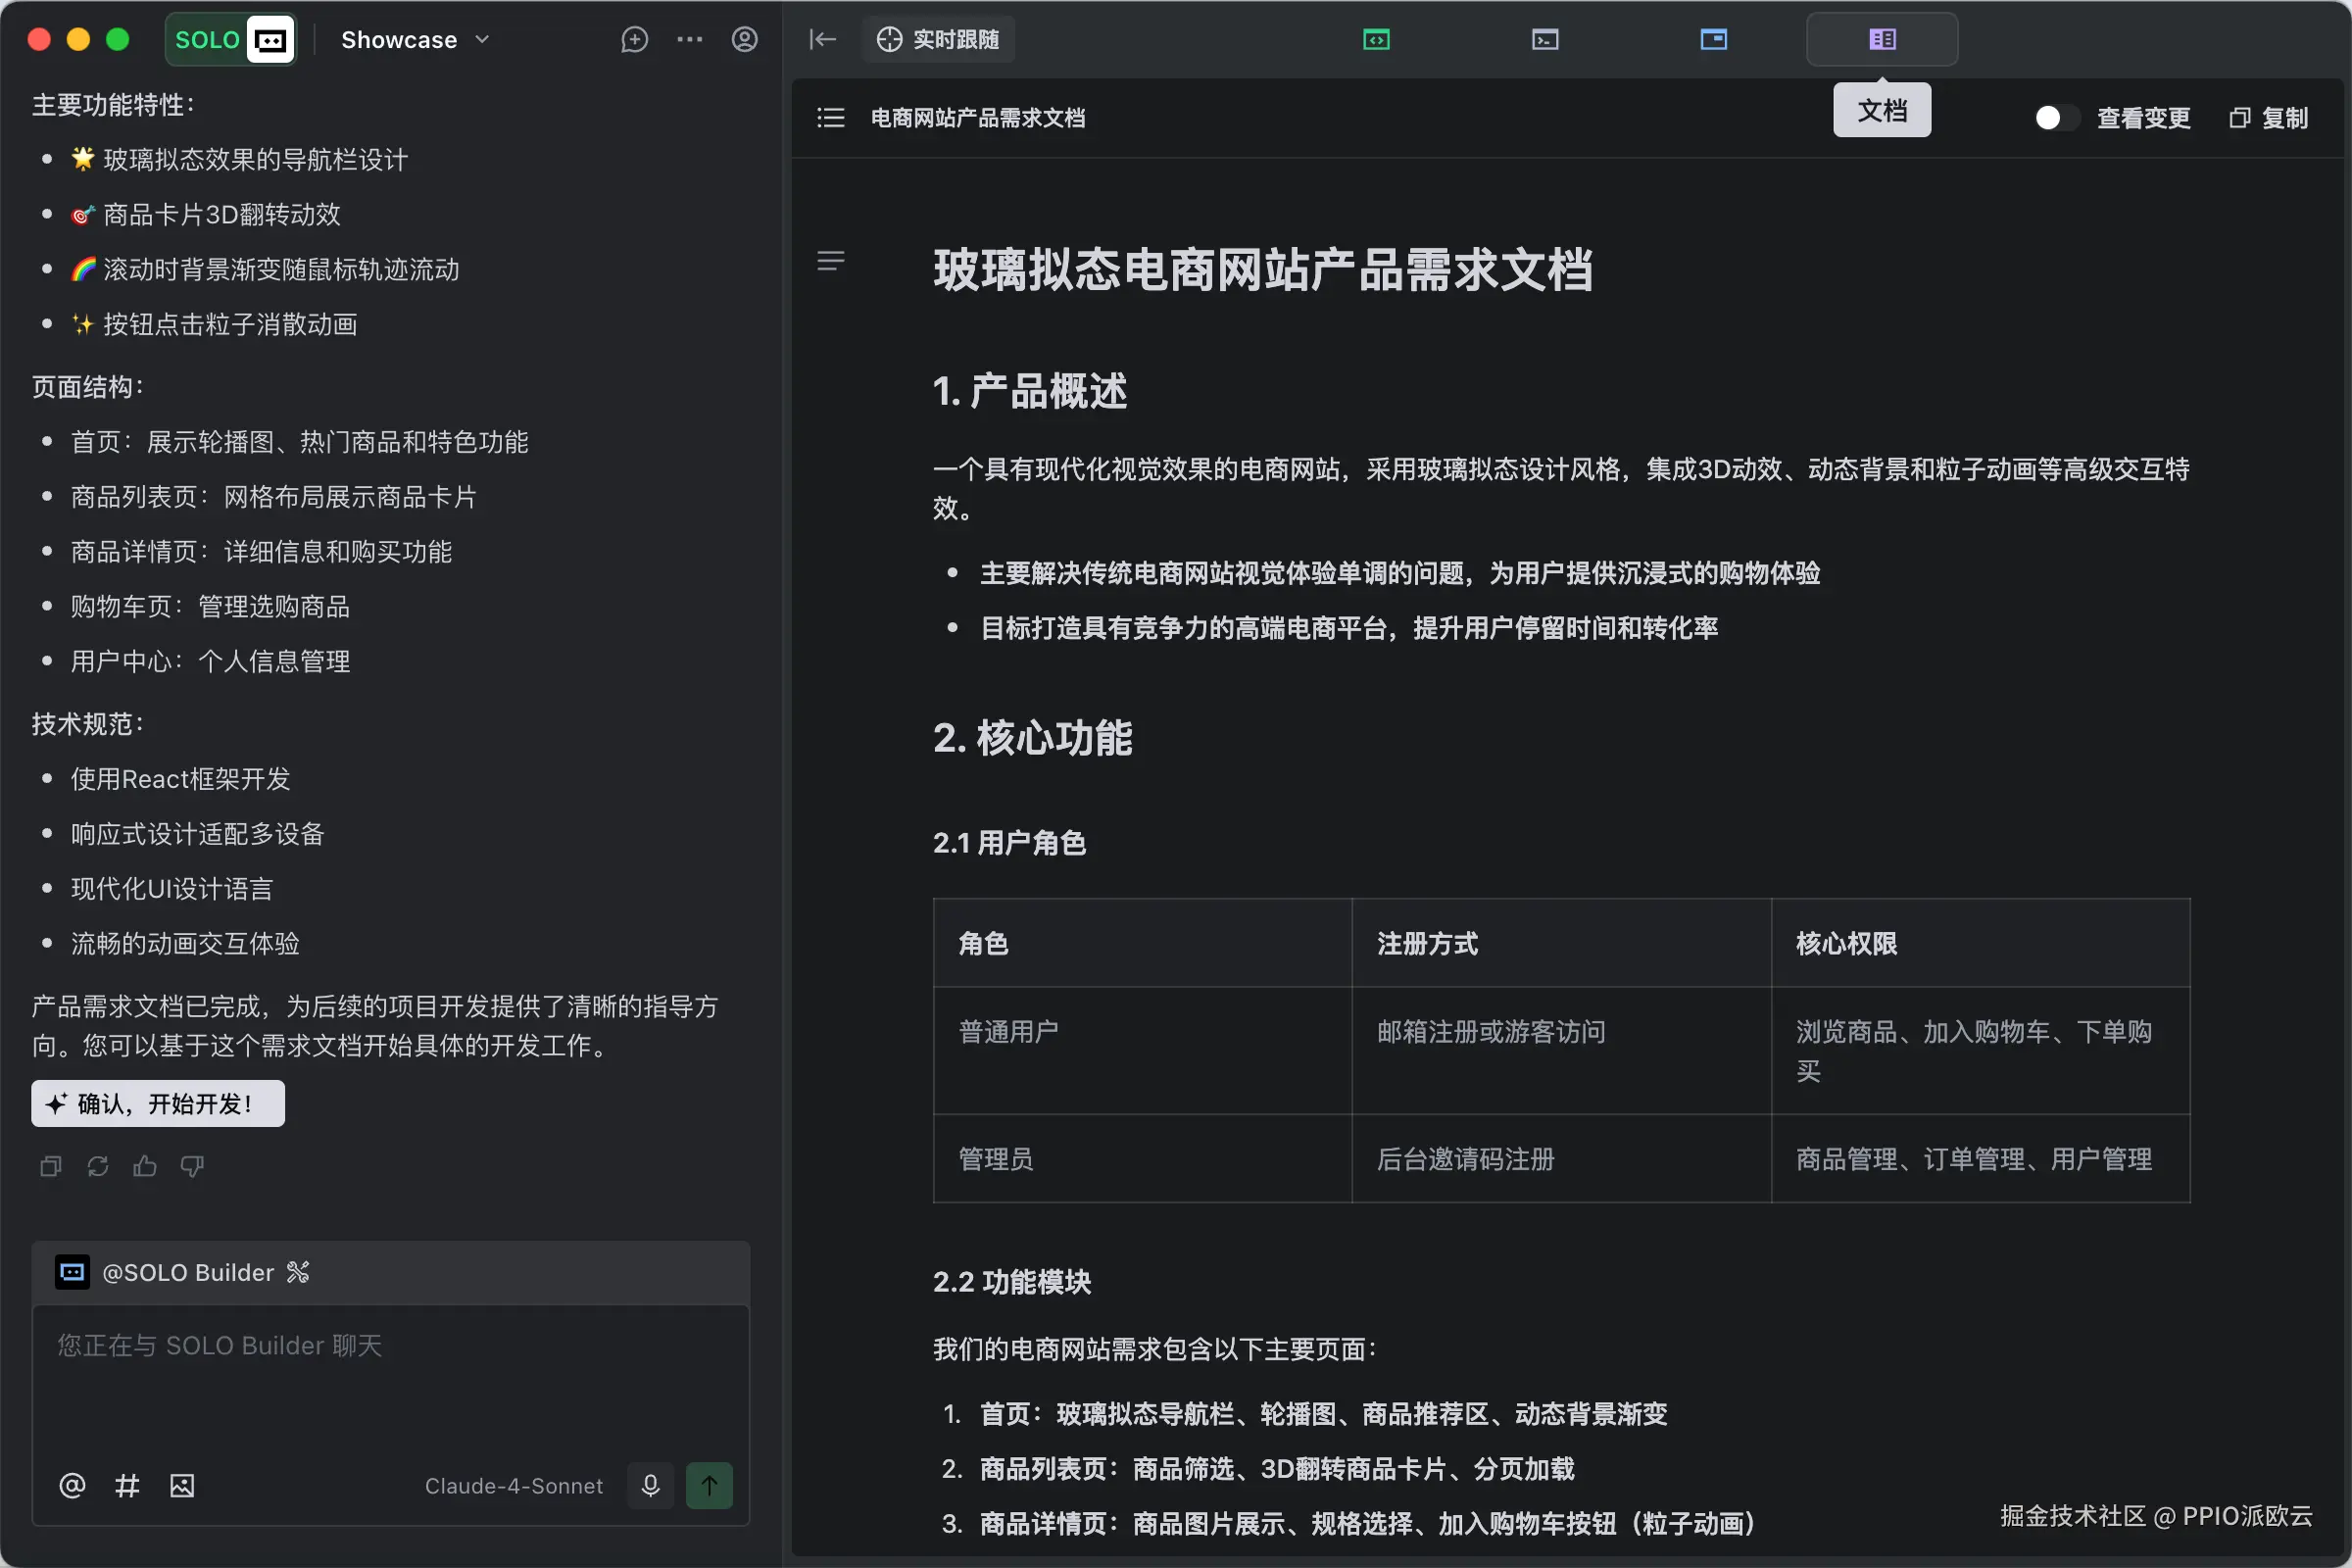
Task: Open the browser preview view icon
Action: pos(1713,40)
